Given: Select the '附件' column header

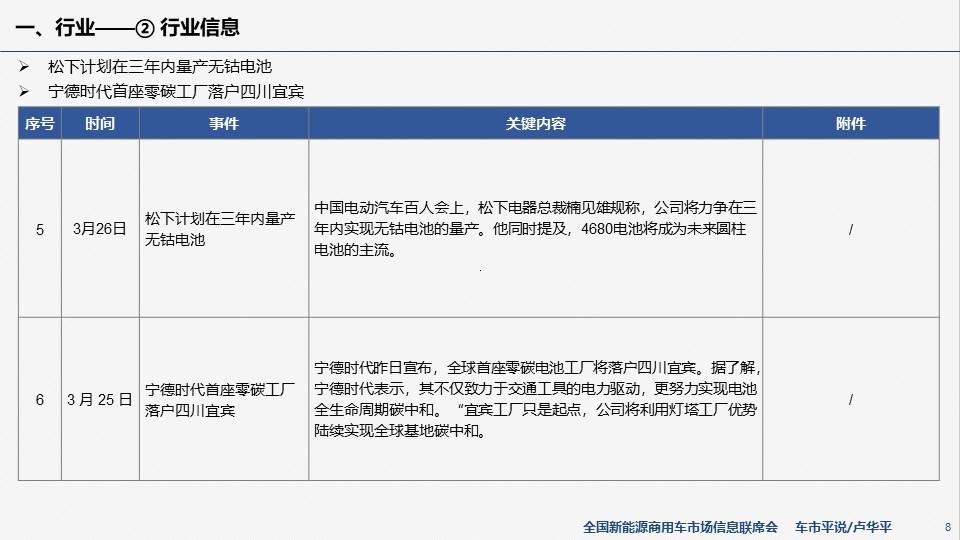Looking at the screenshot, I should [x=851, y=124].
